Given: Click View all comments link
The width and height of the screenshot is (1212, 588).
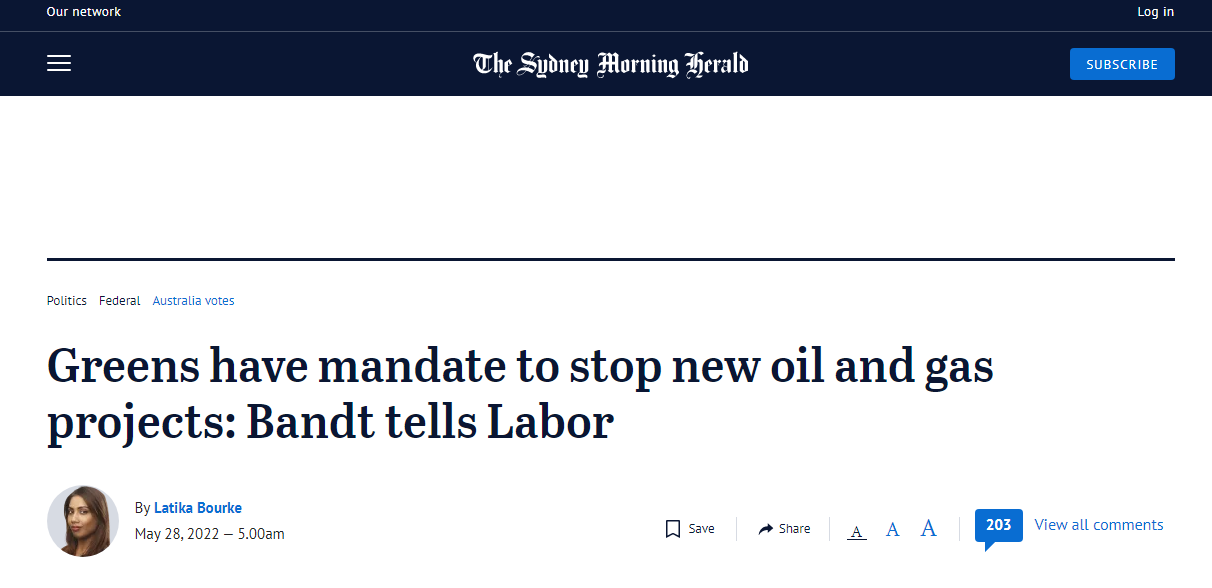Looking at the screenshot, I should [x=1099, y=525].
